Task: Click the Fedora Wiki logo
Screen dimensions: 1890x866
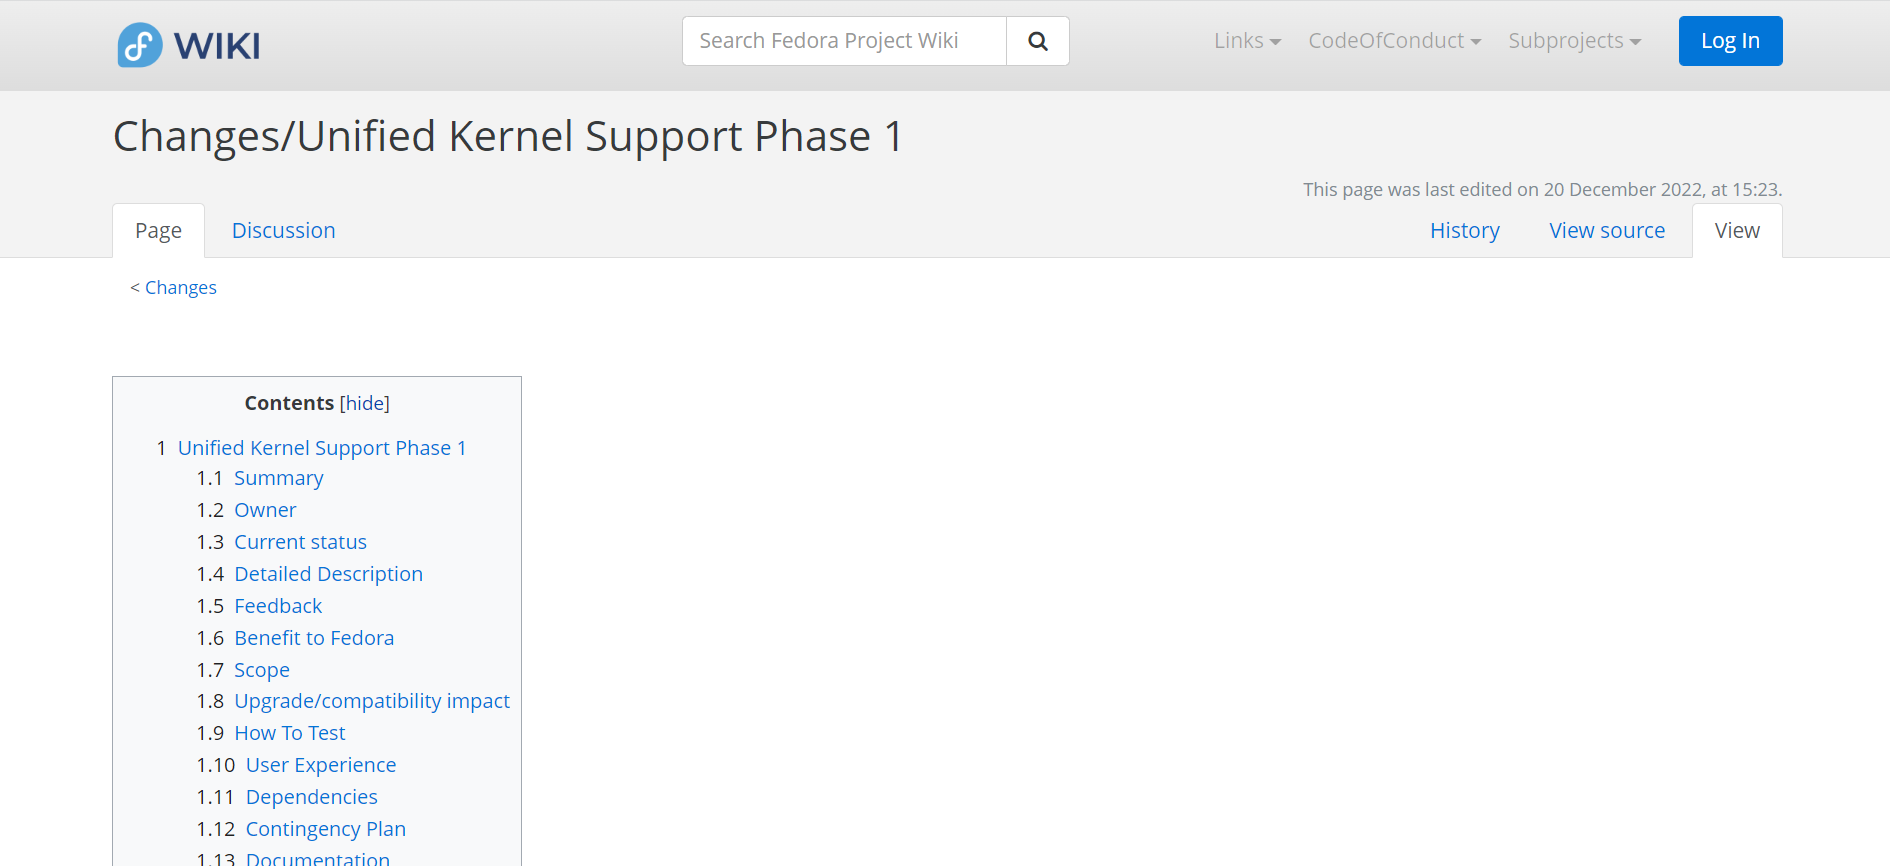Action: [x=189, y=45]
